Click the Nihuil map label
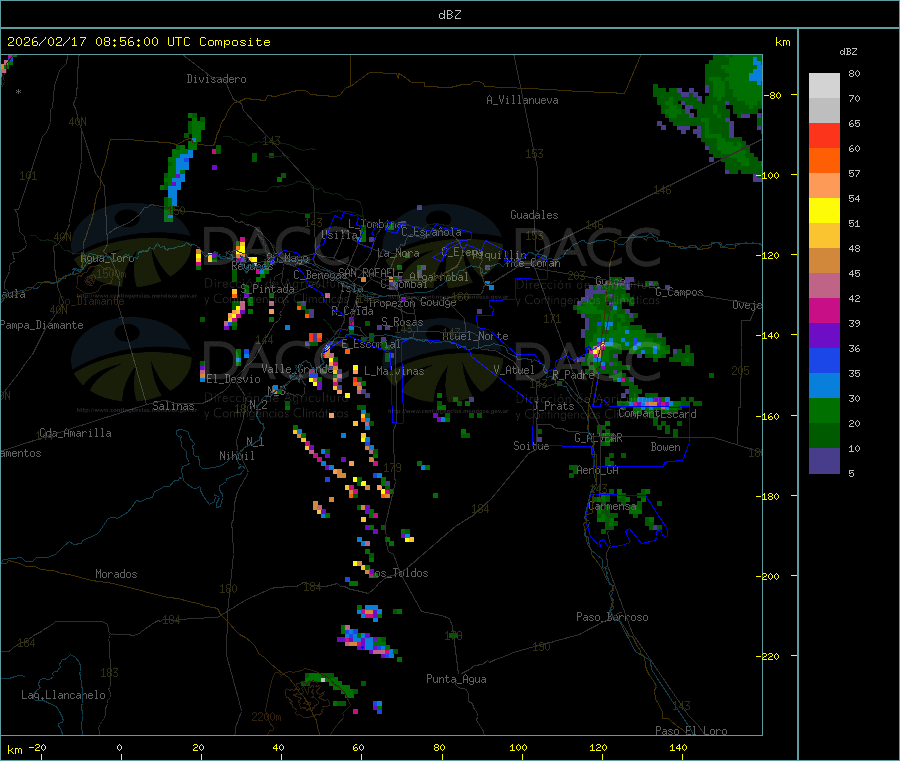This screenshot has width=900, height=761. point(236,456)
